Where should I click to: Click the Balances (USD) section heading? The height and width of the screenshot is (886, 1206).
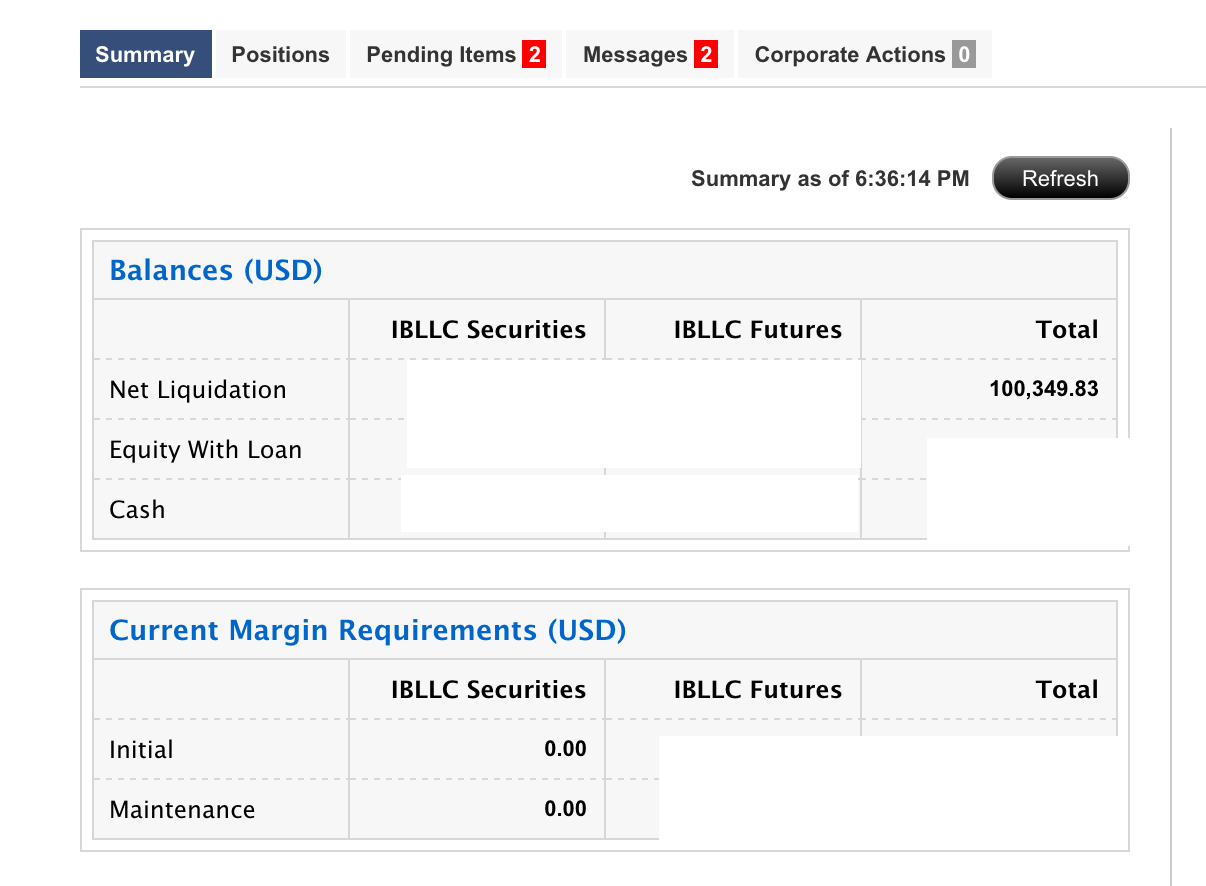(215, 270)
